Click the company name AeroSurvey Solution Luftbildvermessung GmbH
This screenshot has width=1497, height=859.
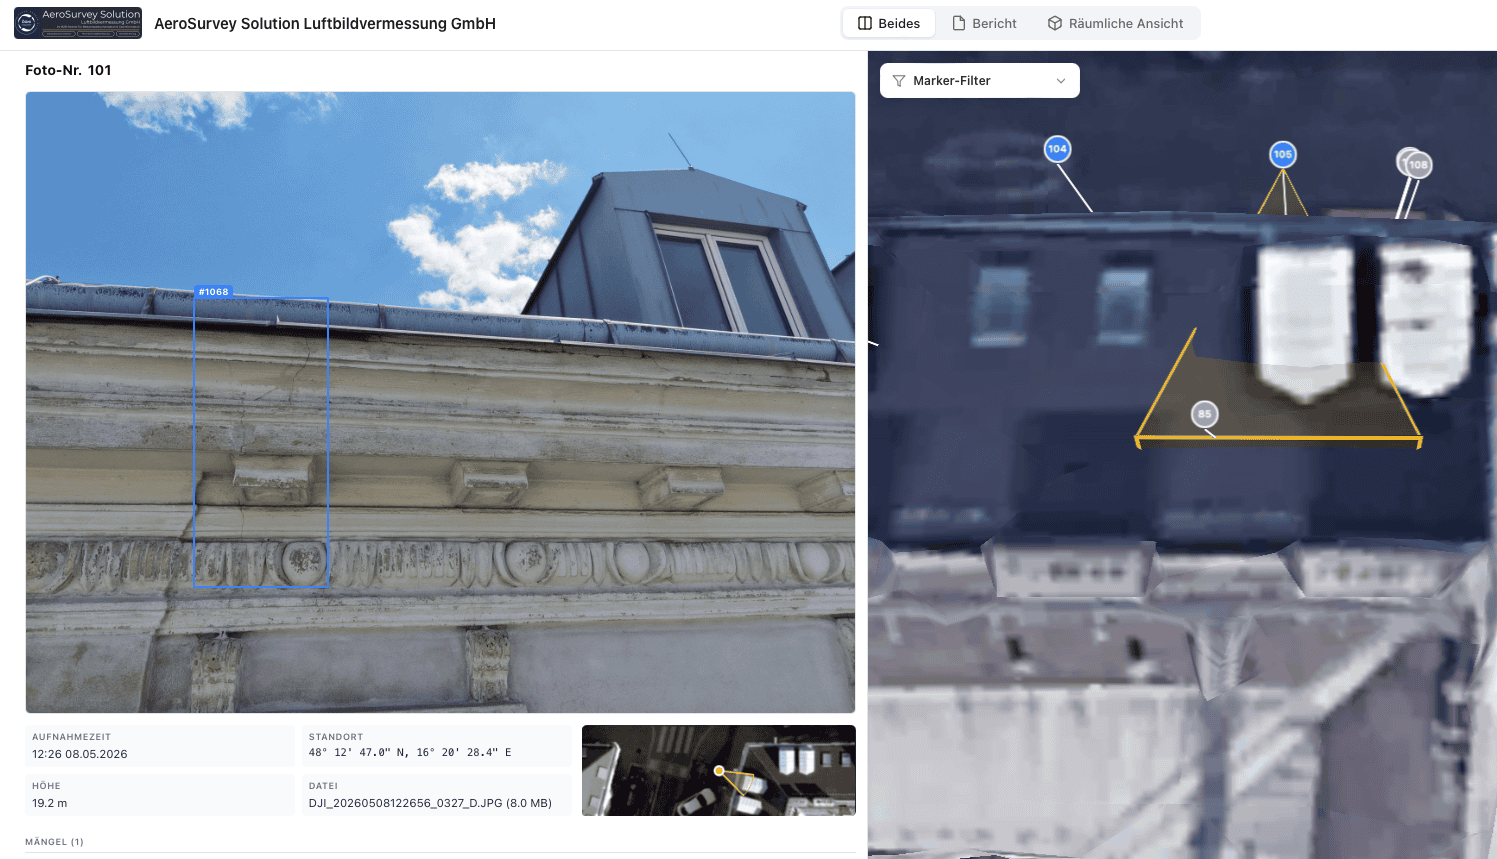325,23
